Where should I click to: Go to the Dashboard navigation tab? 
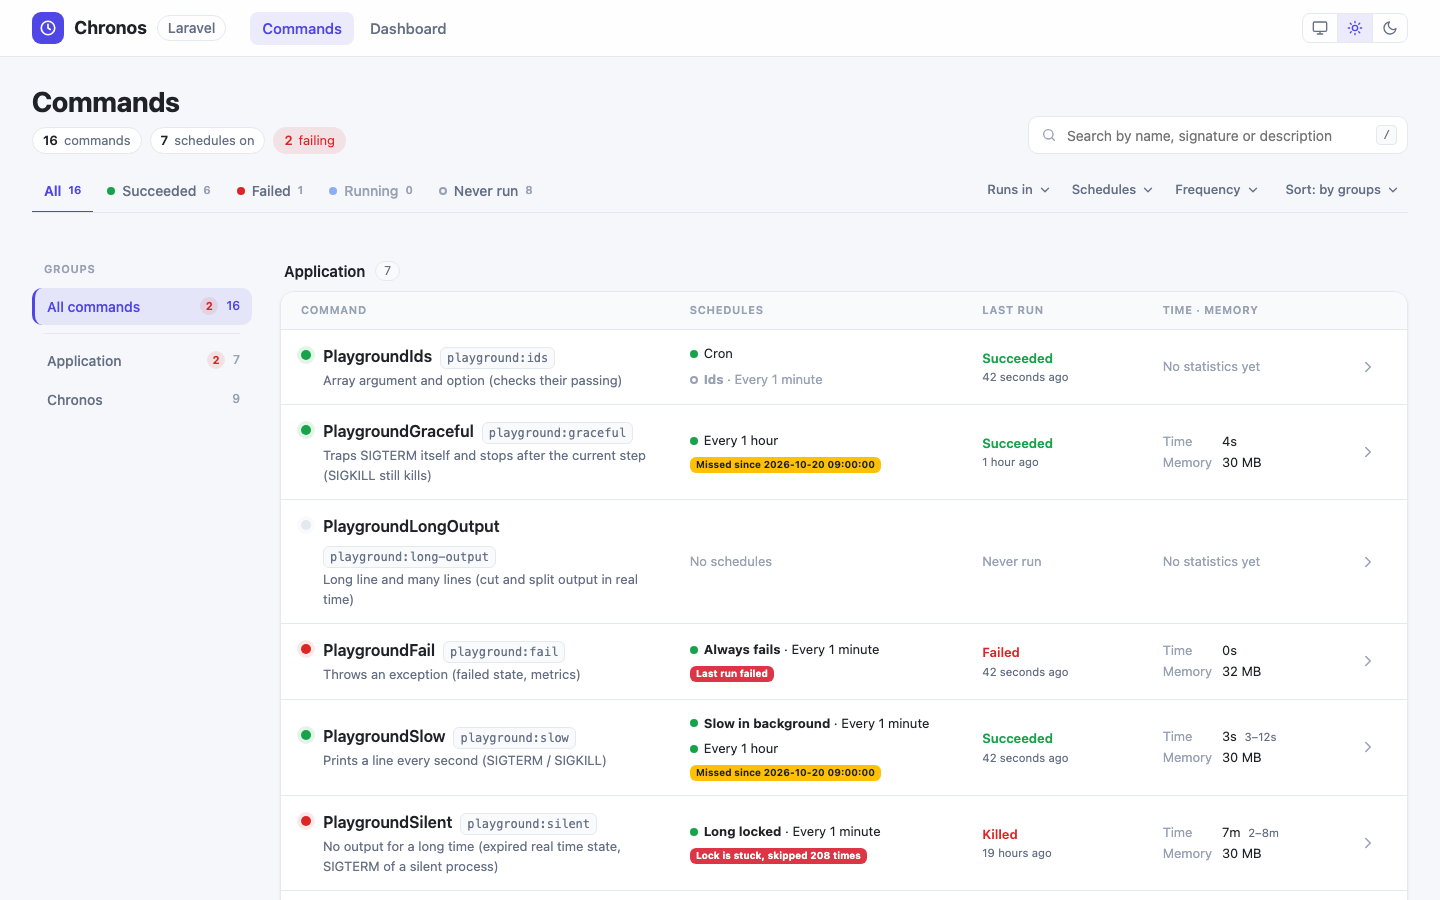408,28
